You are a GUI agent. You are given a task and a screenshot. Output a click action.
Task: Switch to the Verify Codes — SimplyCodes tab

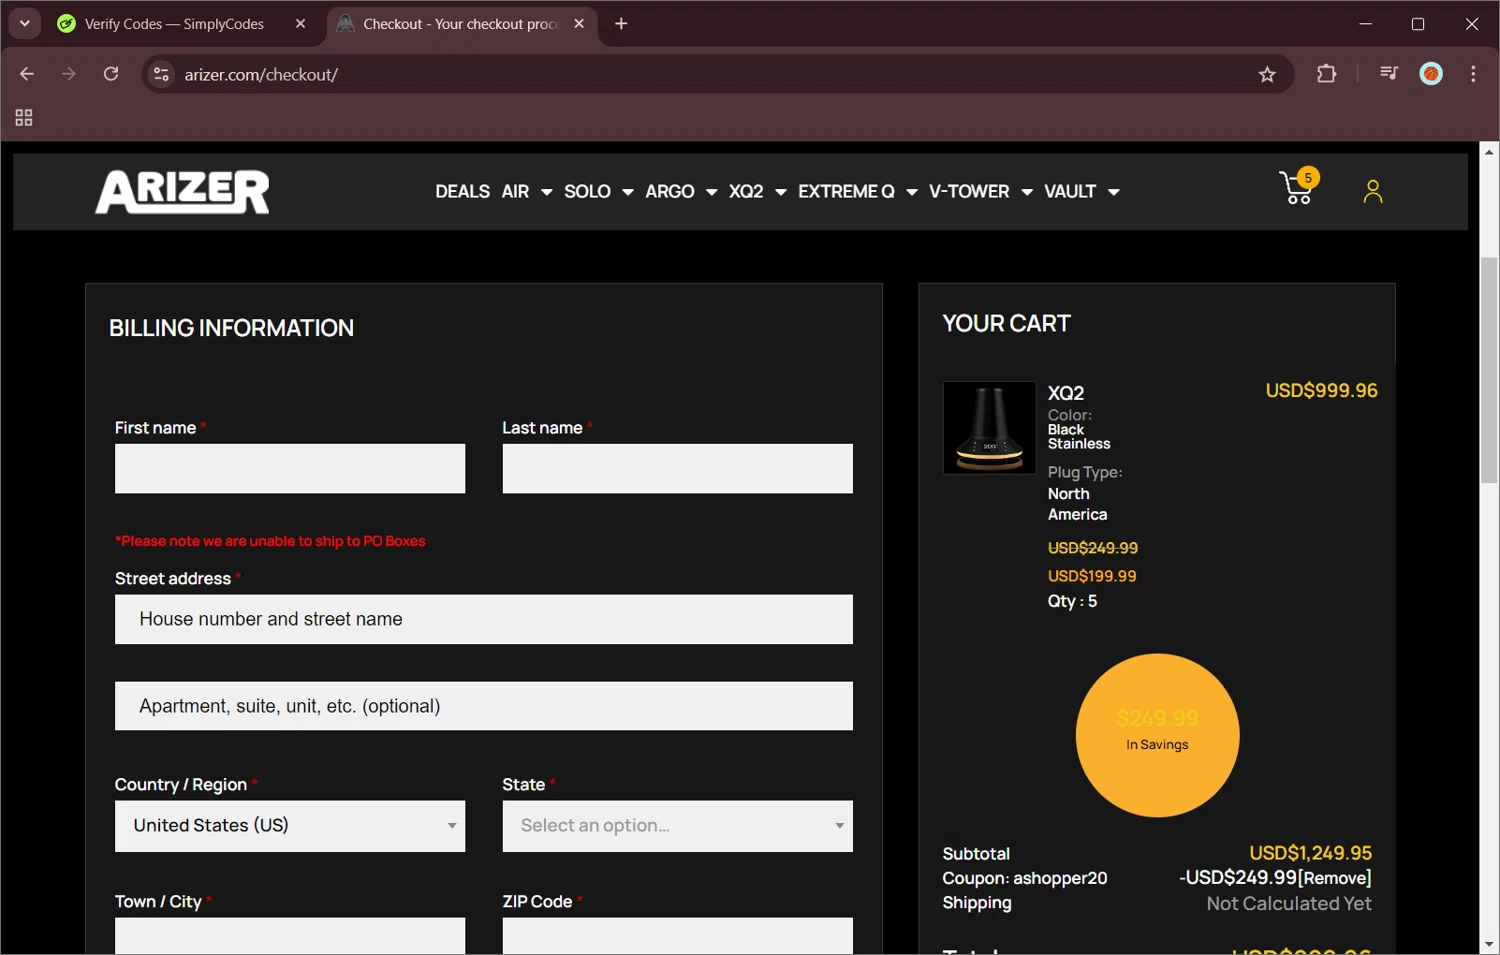[x=174, y=24]
